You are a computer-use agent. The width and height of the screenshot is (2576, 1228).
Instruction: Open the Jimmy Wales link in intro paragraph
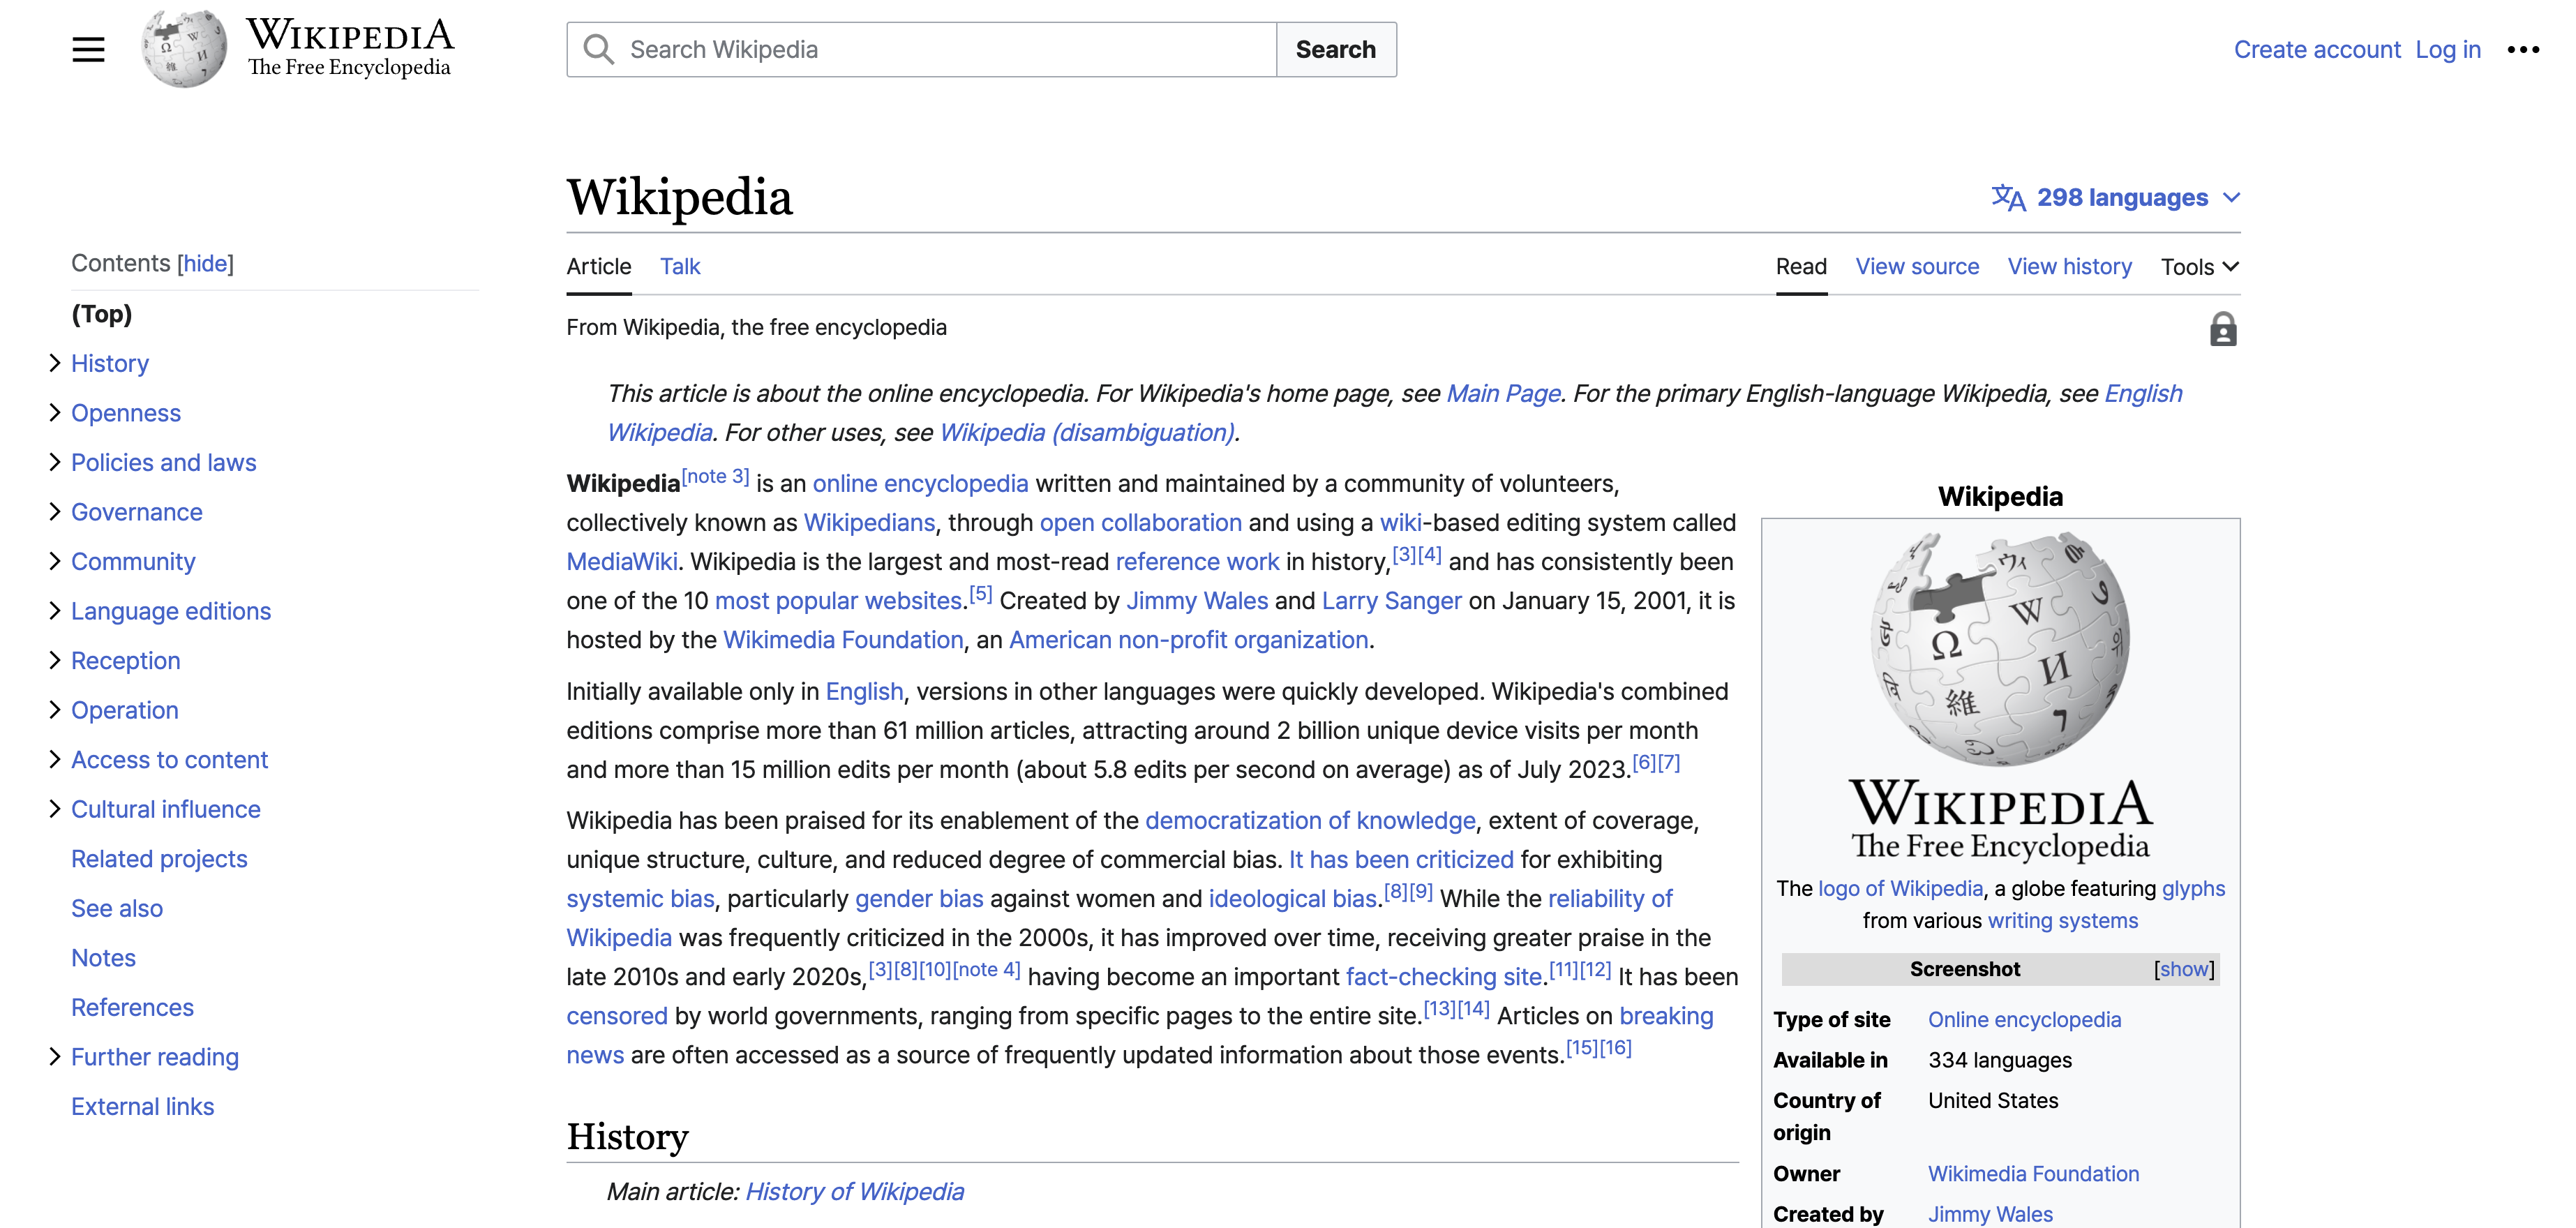1196,600
